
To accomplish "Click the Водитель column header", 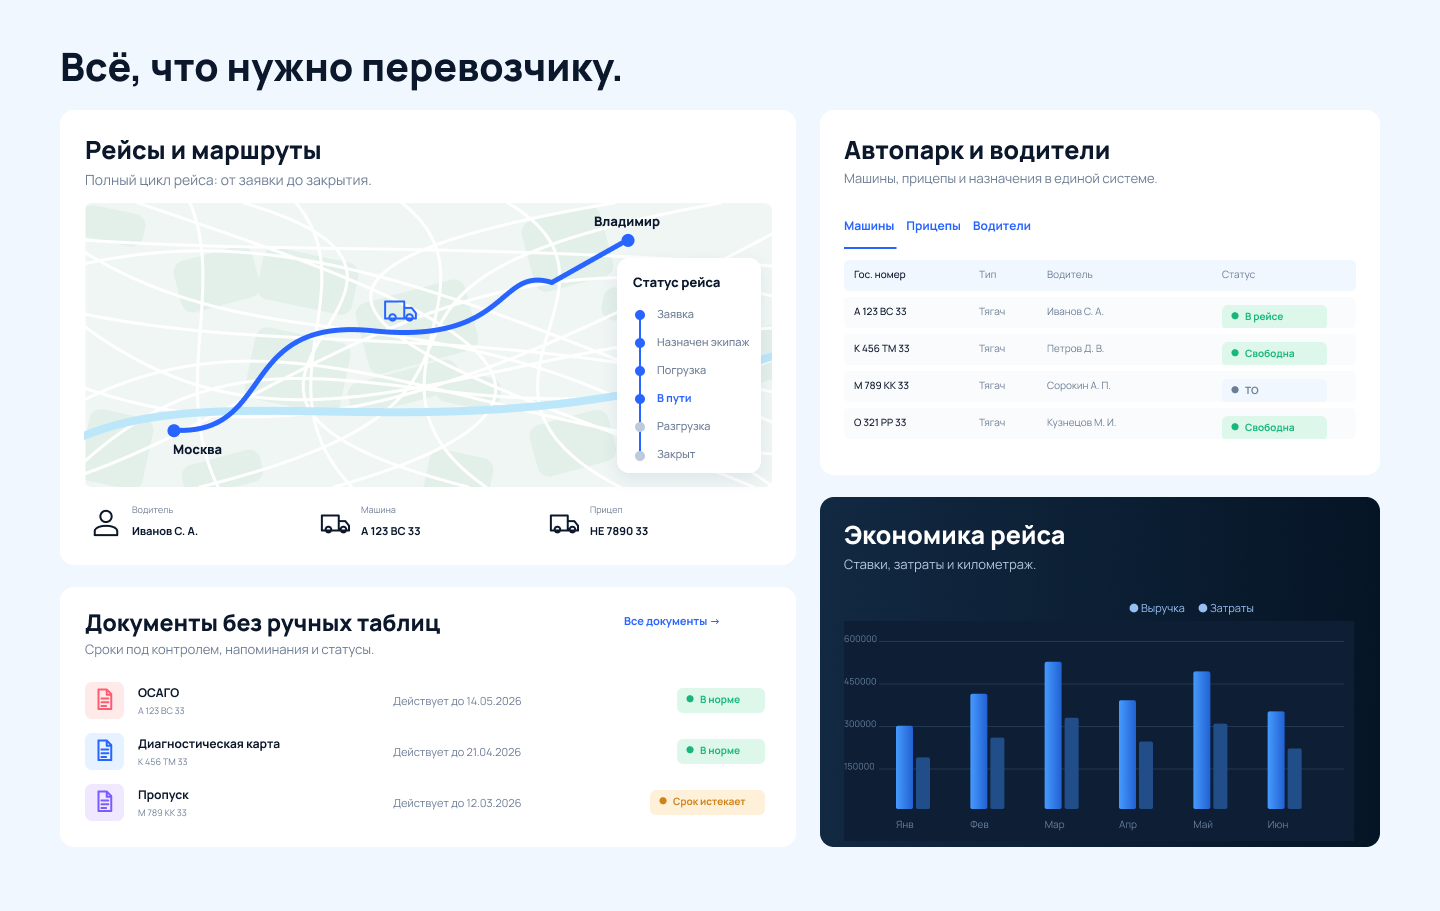I will coord(1069,275).
